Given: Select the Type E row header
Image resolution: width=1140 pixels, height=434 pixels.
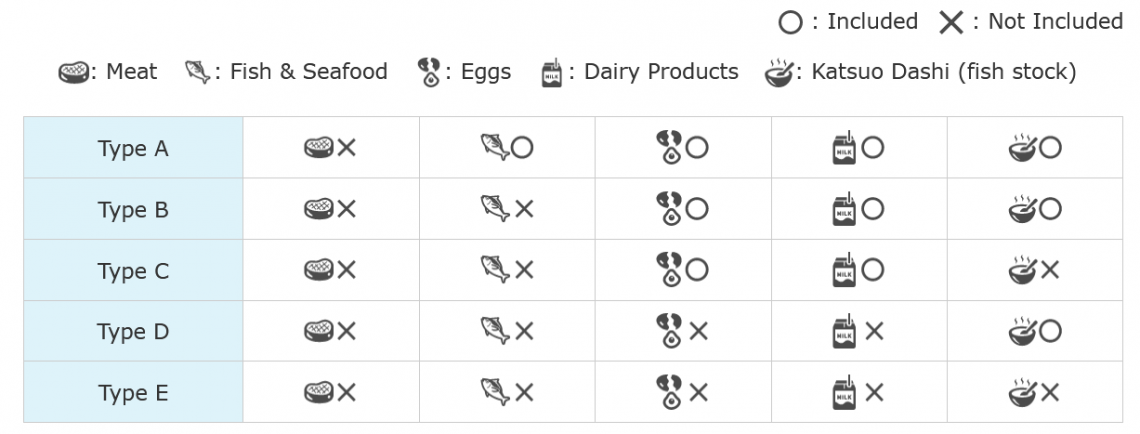Looking at the screenshot, I should click(134, 393).
